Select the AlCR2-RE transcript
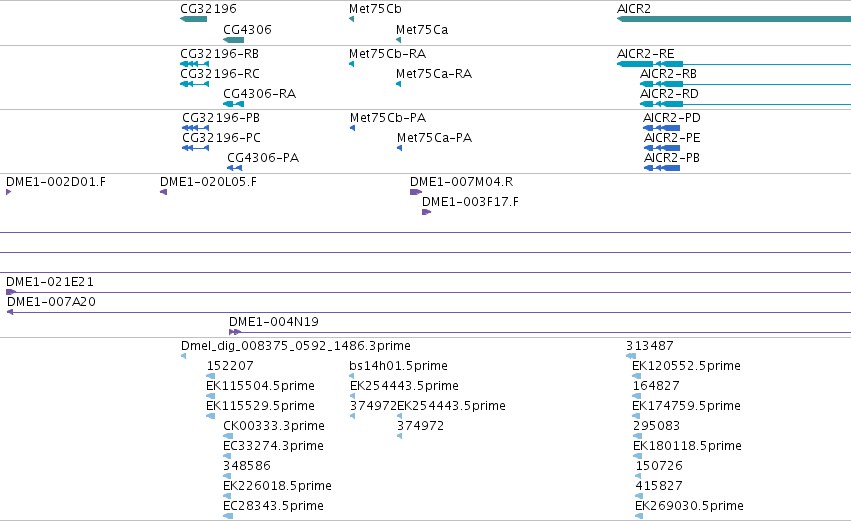 [645, 54]
